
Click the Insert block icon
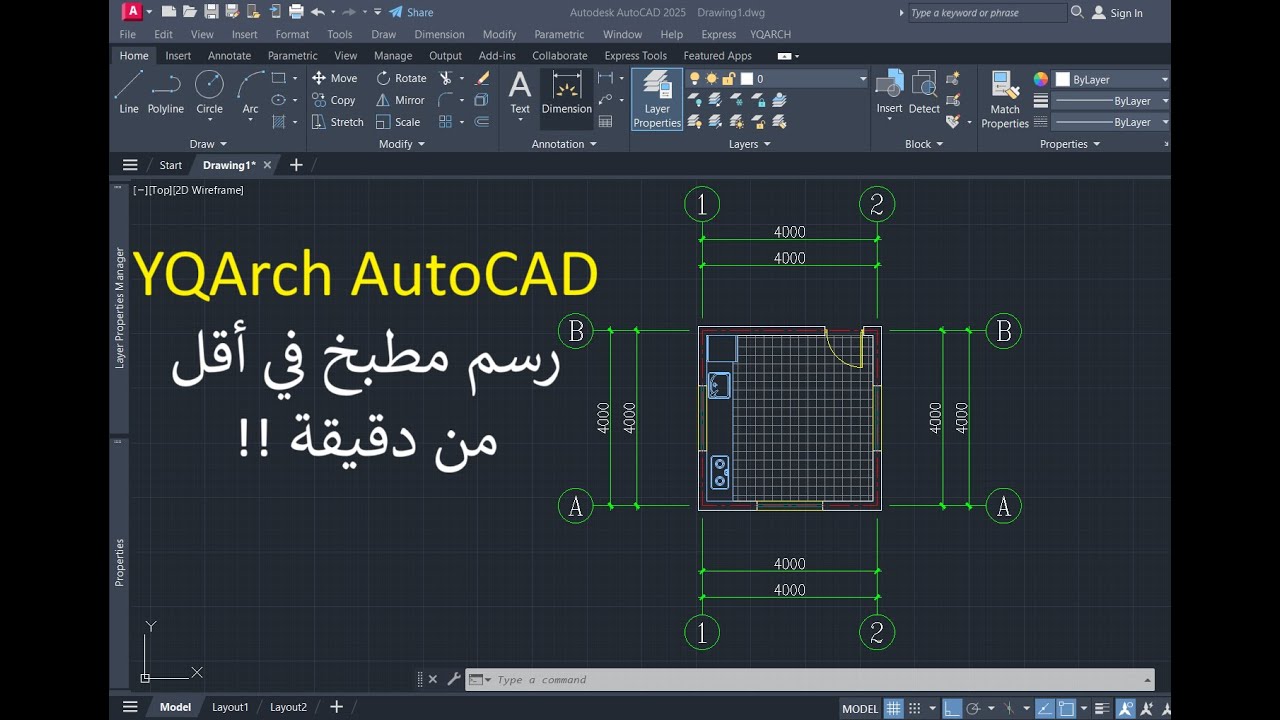coord(889,92)
